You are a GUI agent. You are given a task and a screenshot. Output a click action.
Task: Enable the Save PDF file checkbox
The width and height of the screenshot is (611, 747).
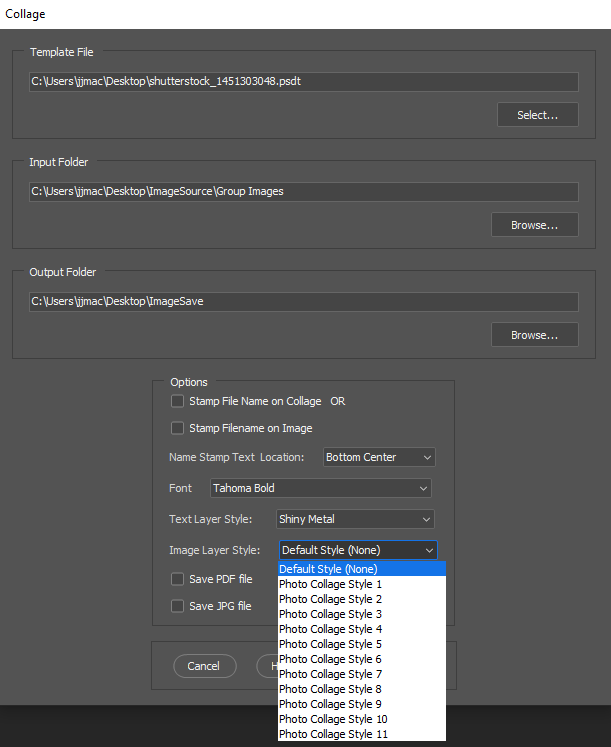pos(178,579)
